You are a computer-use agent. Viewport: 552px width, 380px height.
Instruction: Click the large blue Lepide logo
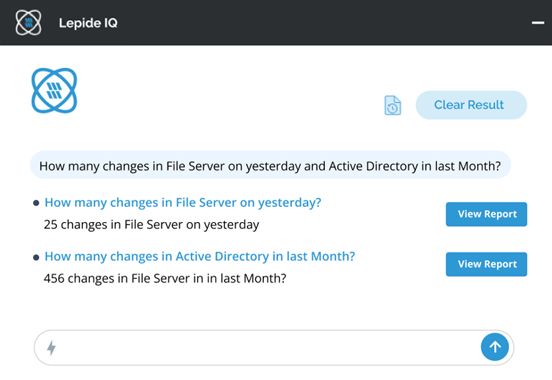pos(54,91)
